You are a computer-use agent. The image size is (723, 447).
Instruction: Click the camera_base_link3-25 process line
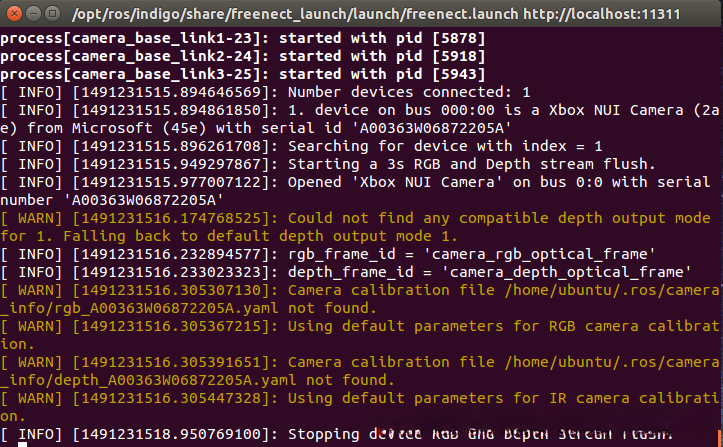[x=242, y=74]
